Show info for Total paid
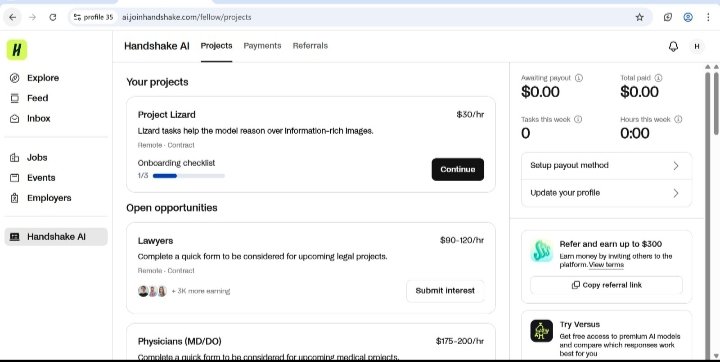The width and height of the screenshot is (720, 362). pos(658,78)
